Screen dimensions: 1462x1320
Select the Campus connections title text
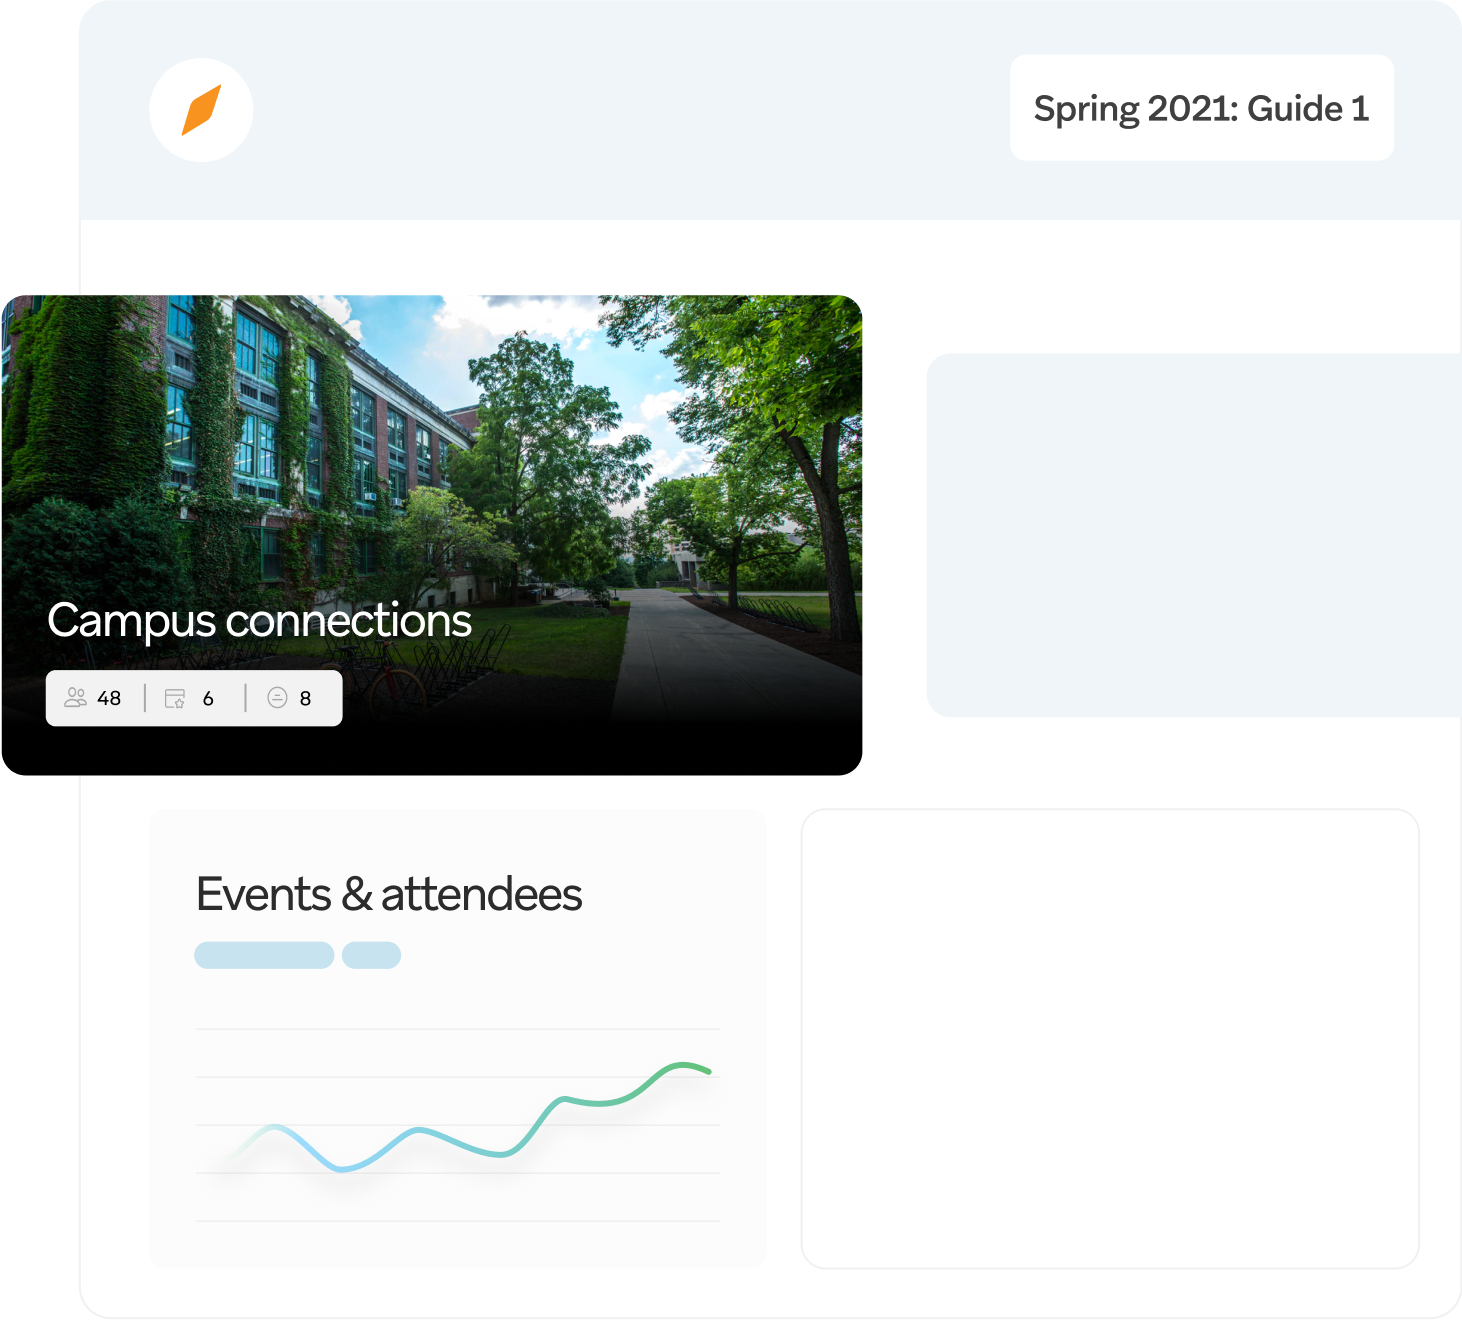(259, 620)
